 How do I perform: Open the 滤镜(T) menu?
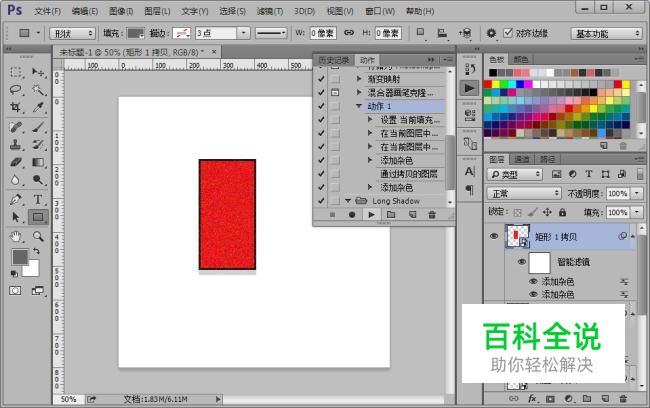pos(270,11)
